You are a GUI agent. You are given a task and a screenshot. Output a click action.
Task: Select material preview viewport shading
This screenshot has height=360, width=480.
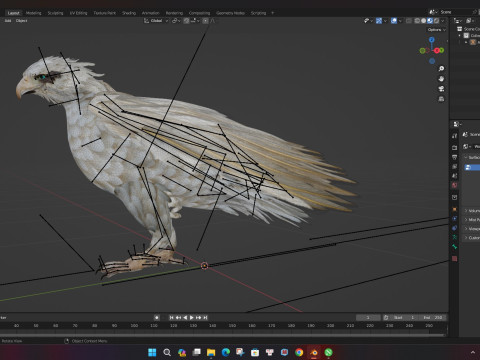(x=430, y=21)
